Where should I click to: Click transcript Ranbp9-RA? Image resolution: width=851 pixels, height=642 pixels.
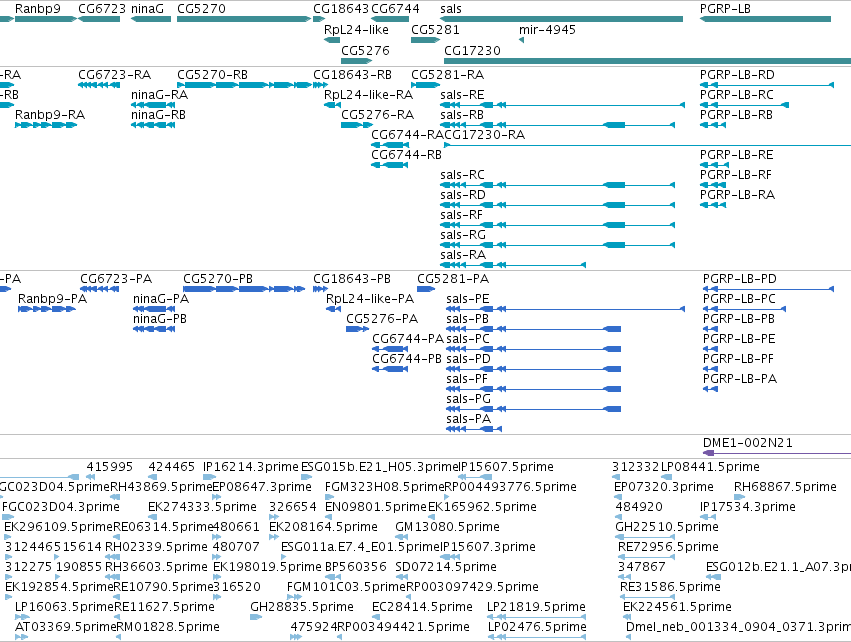point(46,125)
